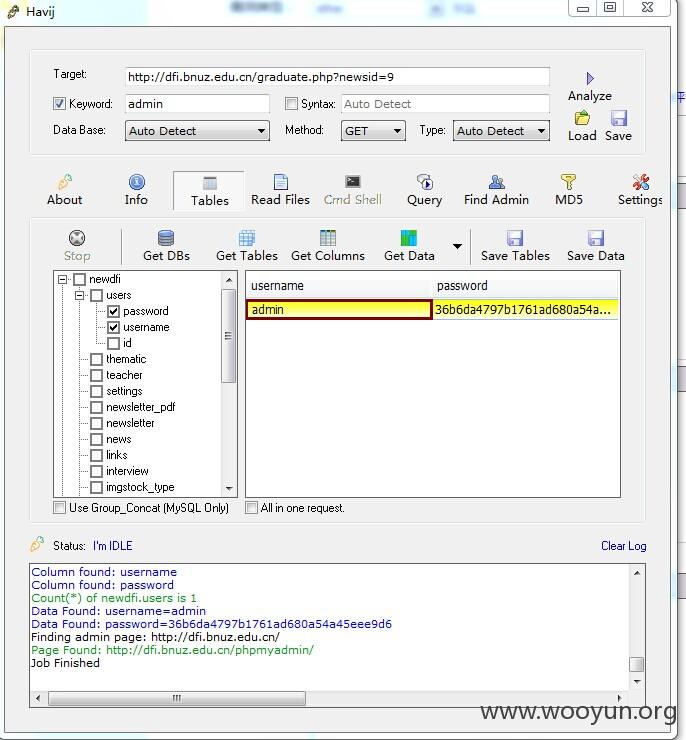Open the Info tab icon

137,182
